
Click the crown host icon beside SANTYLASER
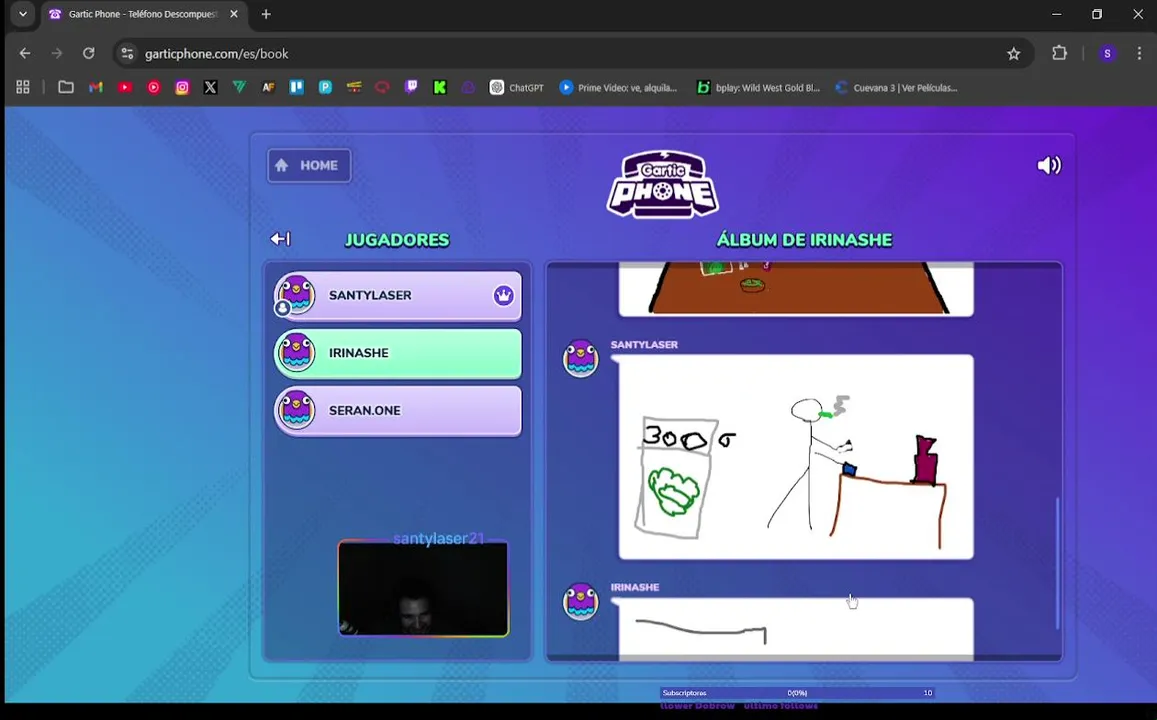click(x=503, y=295)
